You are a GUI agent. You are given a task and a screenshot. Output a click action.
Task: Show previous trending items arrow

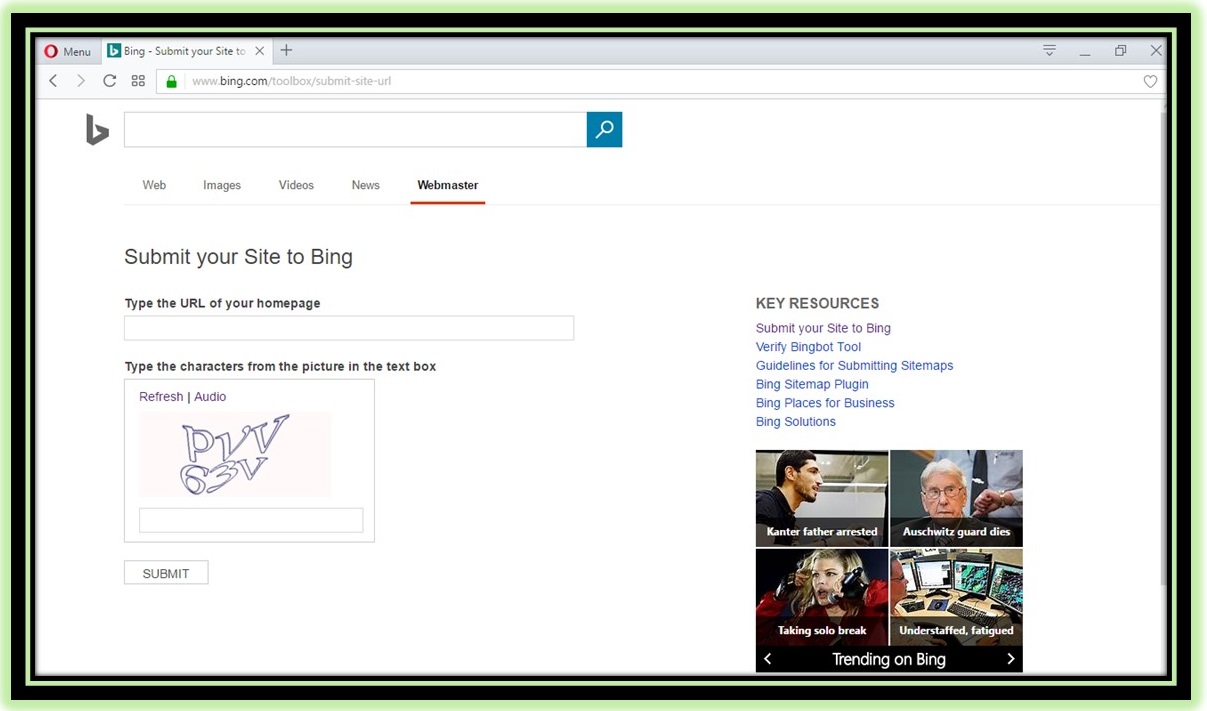click(x=768, y=659)
